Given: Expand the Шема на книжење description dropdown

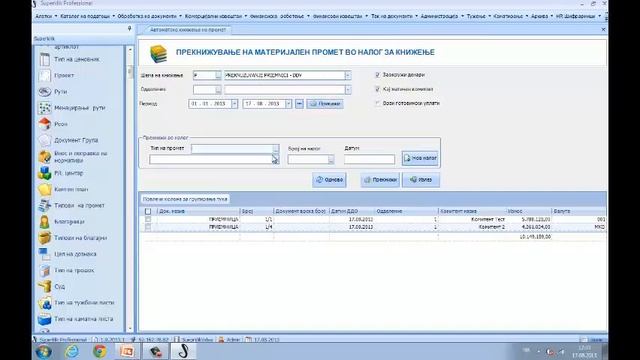Looking at the screenshot, I should [x=348, y=76].
